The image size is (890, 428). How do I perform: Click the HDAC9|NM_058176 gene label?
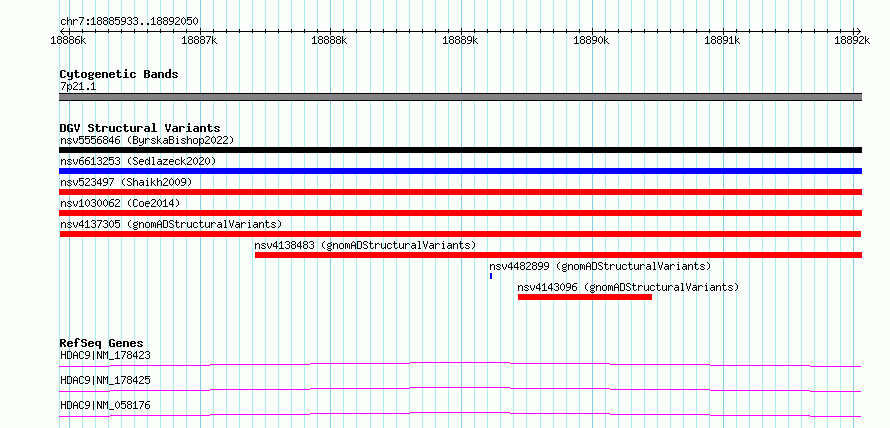point(105,405)
